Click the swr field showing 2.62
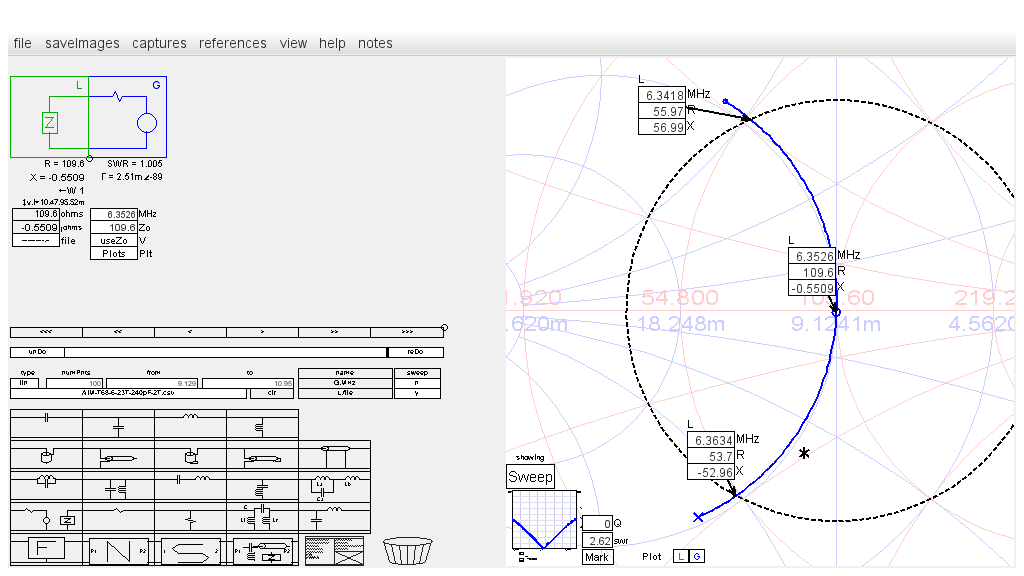 598,541
